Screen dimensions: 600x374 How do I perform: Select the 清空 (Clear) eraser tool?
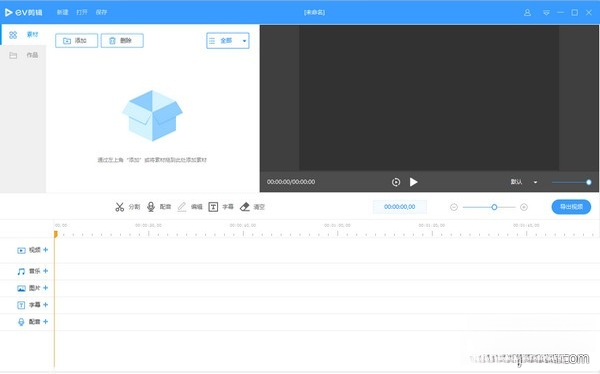(252, 207)
